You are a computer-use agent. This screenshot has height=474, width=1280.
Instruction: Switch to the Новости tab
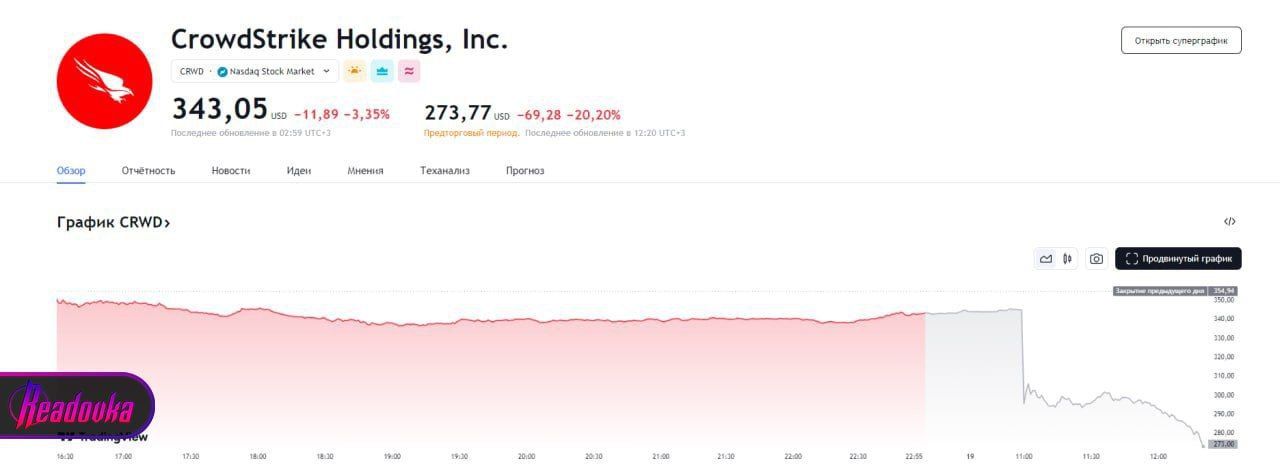231,171
